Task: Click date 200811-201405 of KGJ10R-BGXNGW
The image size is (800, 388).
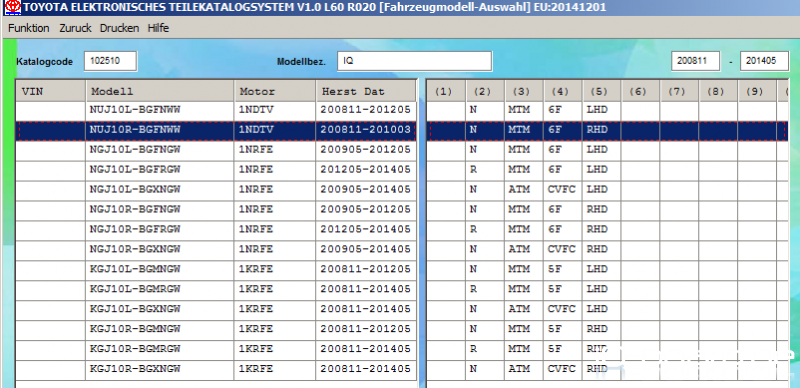Action: pyautogui.click(x=366, y=369)
